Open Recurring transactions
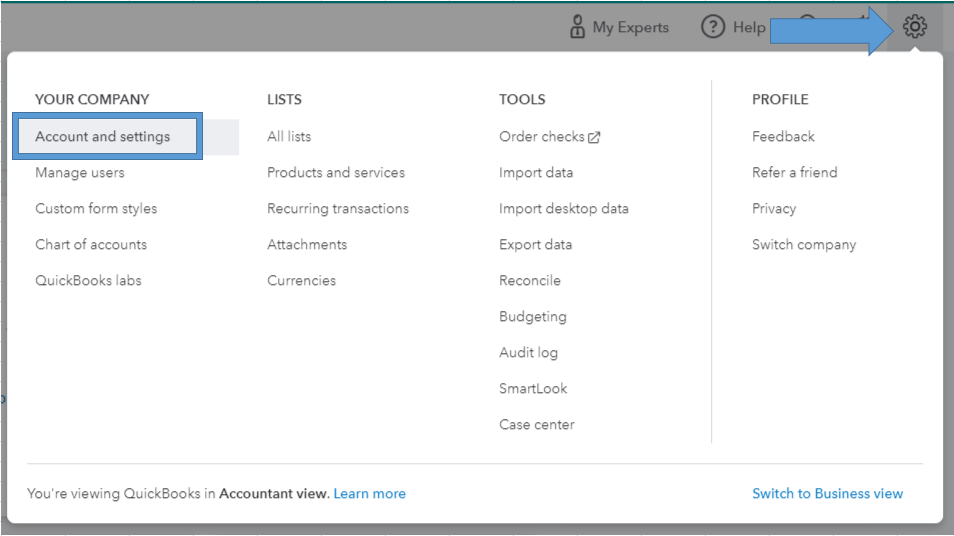Image resolution: width=954 pixels, height=536 pixels. coord(338,209)
